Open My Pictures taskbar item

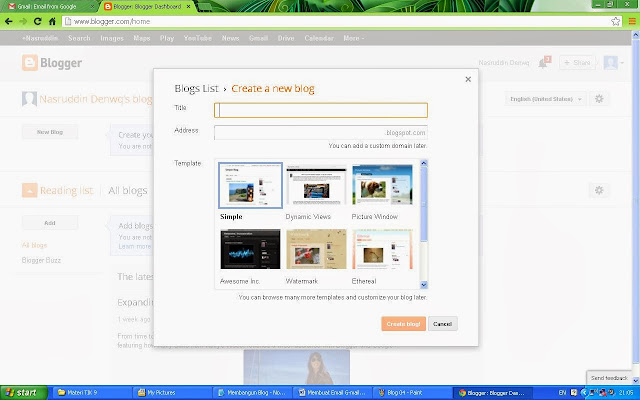[172, 393]
